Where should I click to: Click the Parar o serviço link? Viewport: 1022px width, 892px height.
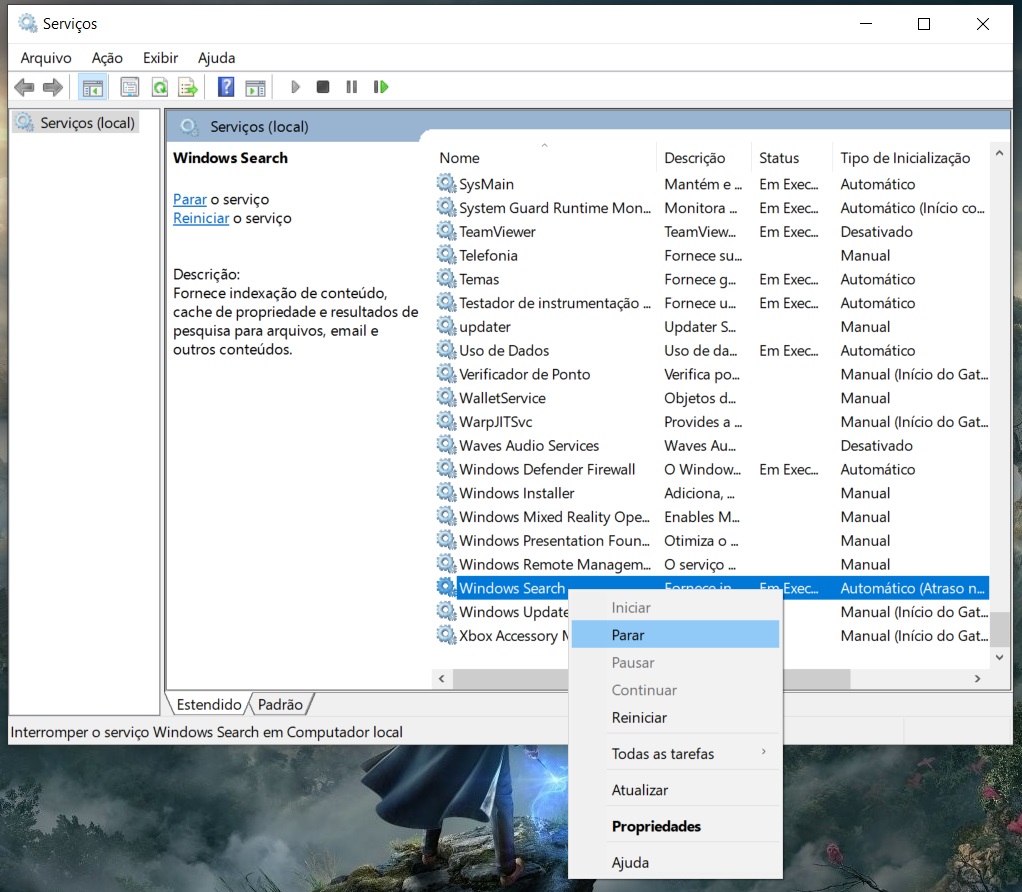(190, 199)
